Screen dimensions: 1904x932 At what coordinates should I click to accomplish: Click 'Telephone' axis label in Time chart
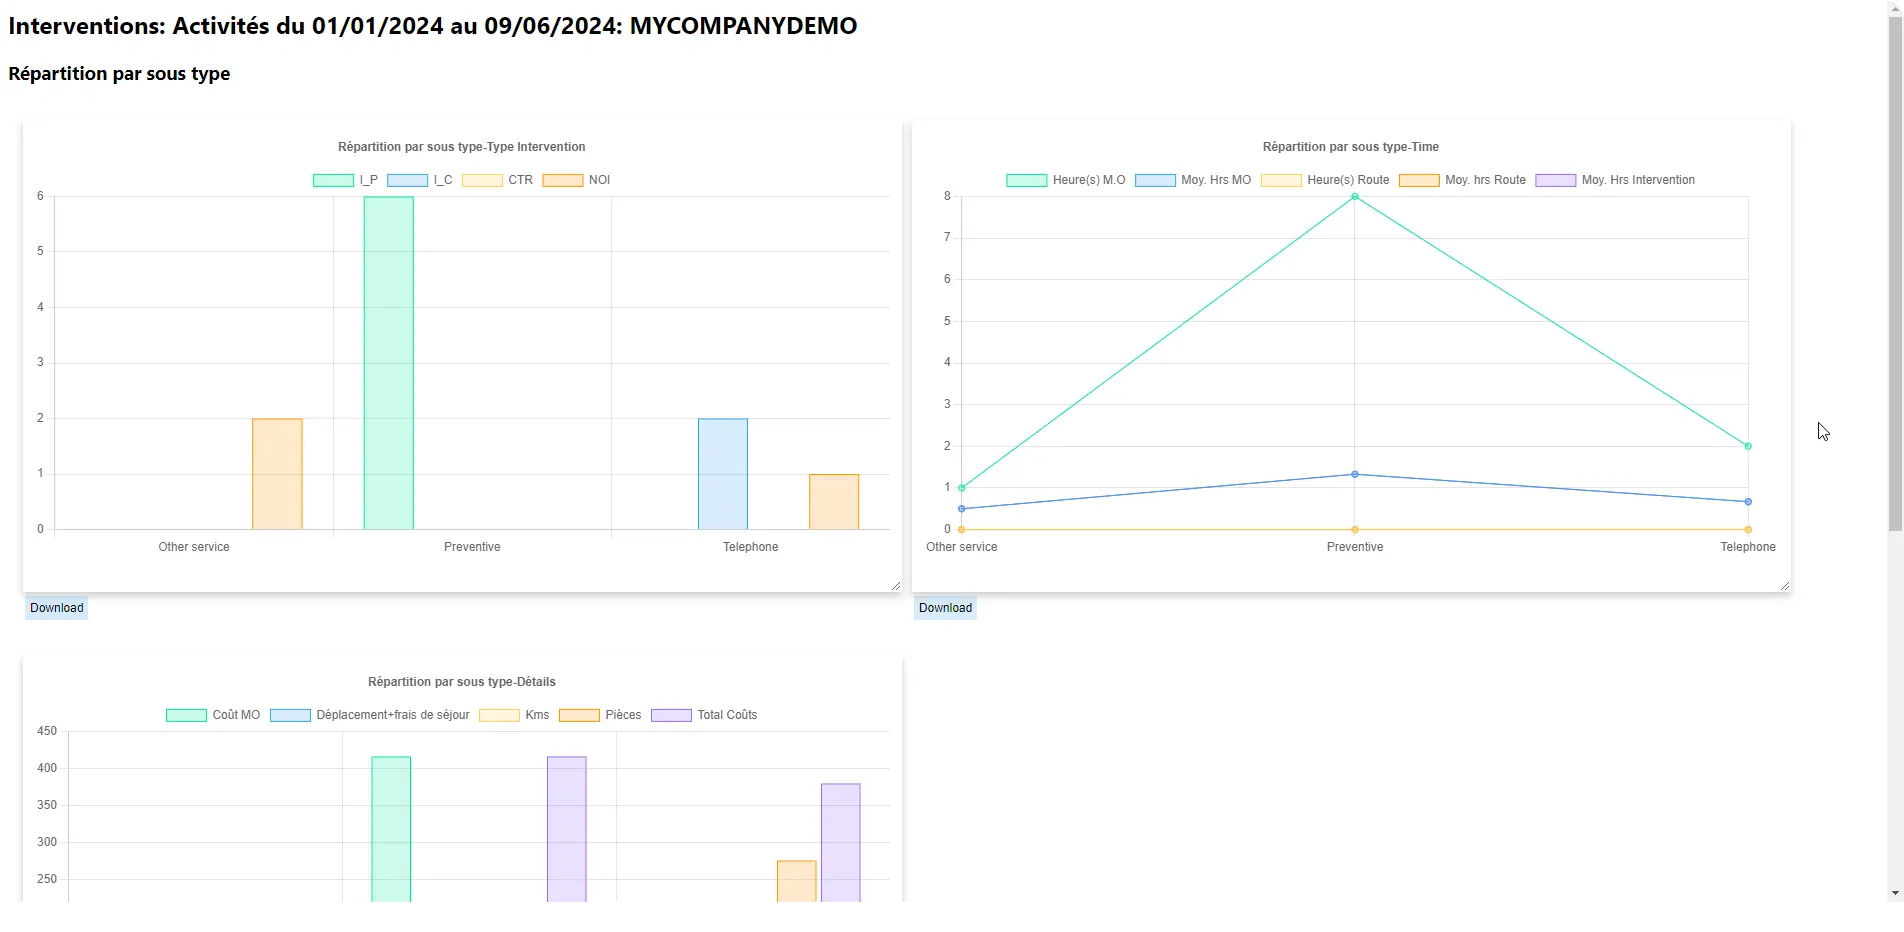[x=1748, y=547]
